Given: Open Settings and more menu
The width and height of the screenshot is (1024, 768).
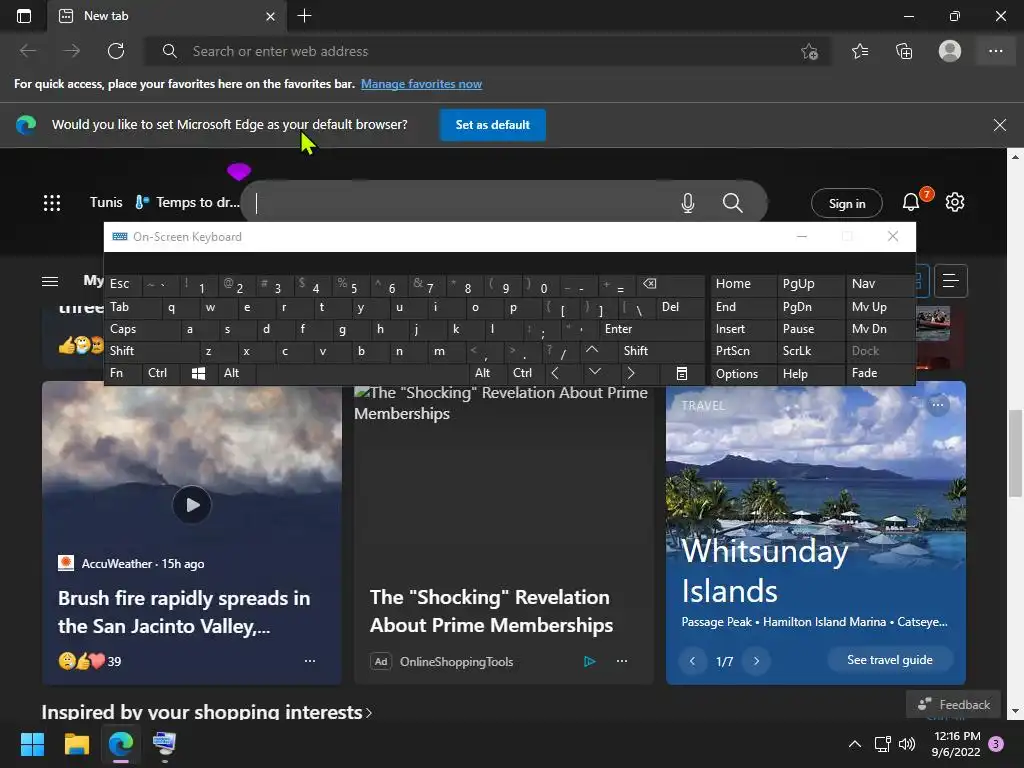Looking at the screenshot, I should point(995,51).
